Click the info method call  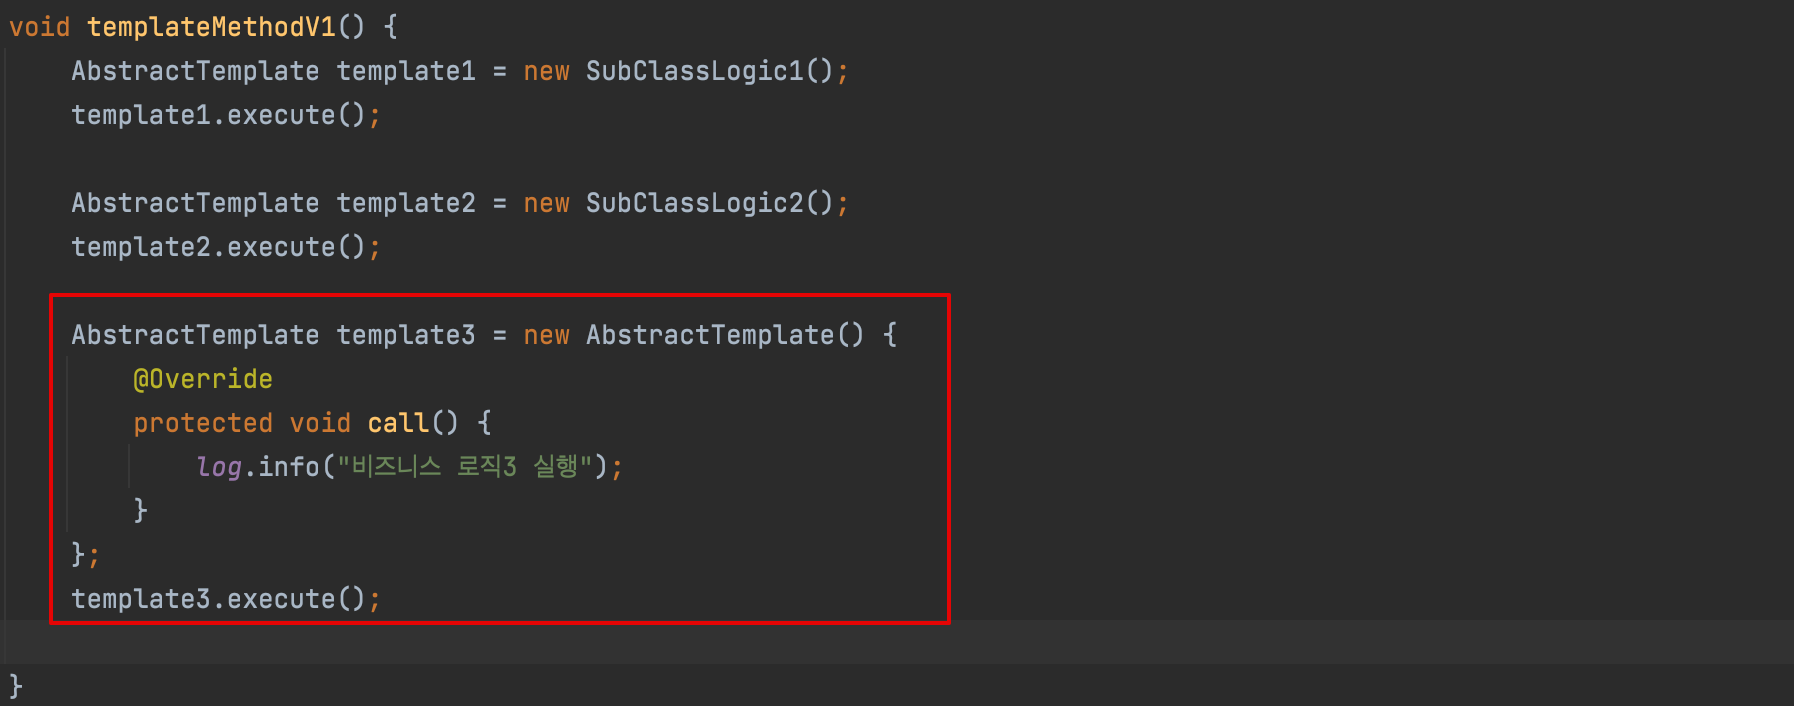pyautogui.click(x=289, y=467)
